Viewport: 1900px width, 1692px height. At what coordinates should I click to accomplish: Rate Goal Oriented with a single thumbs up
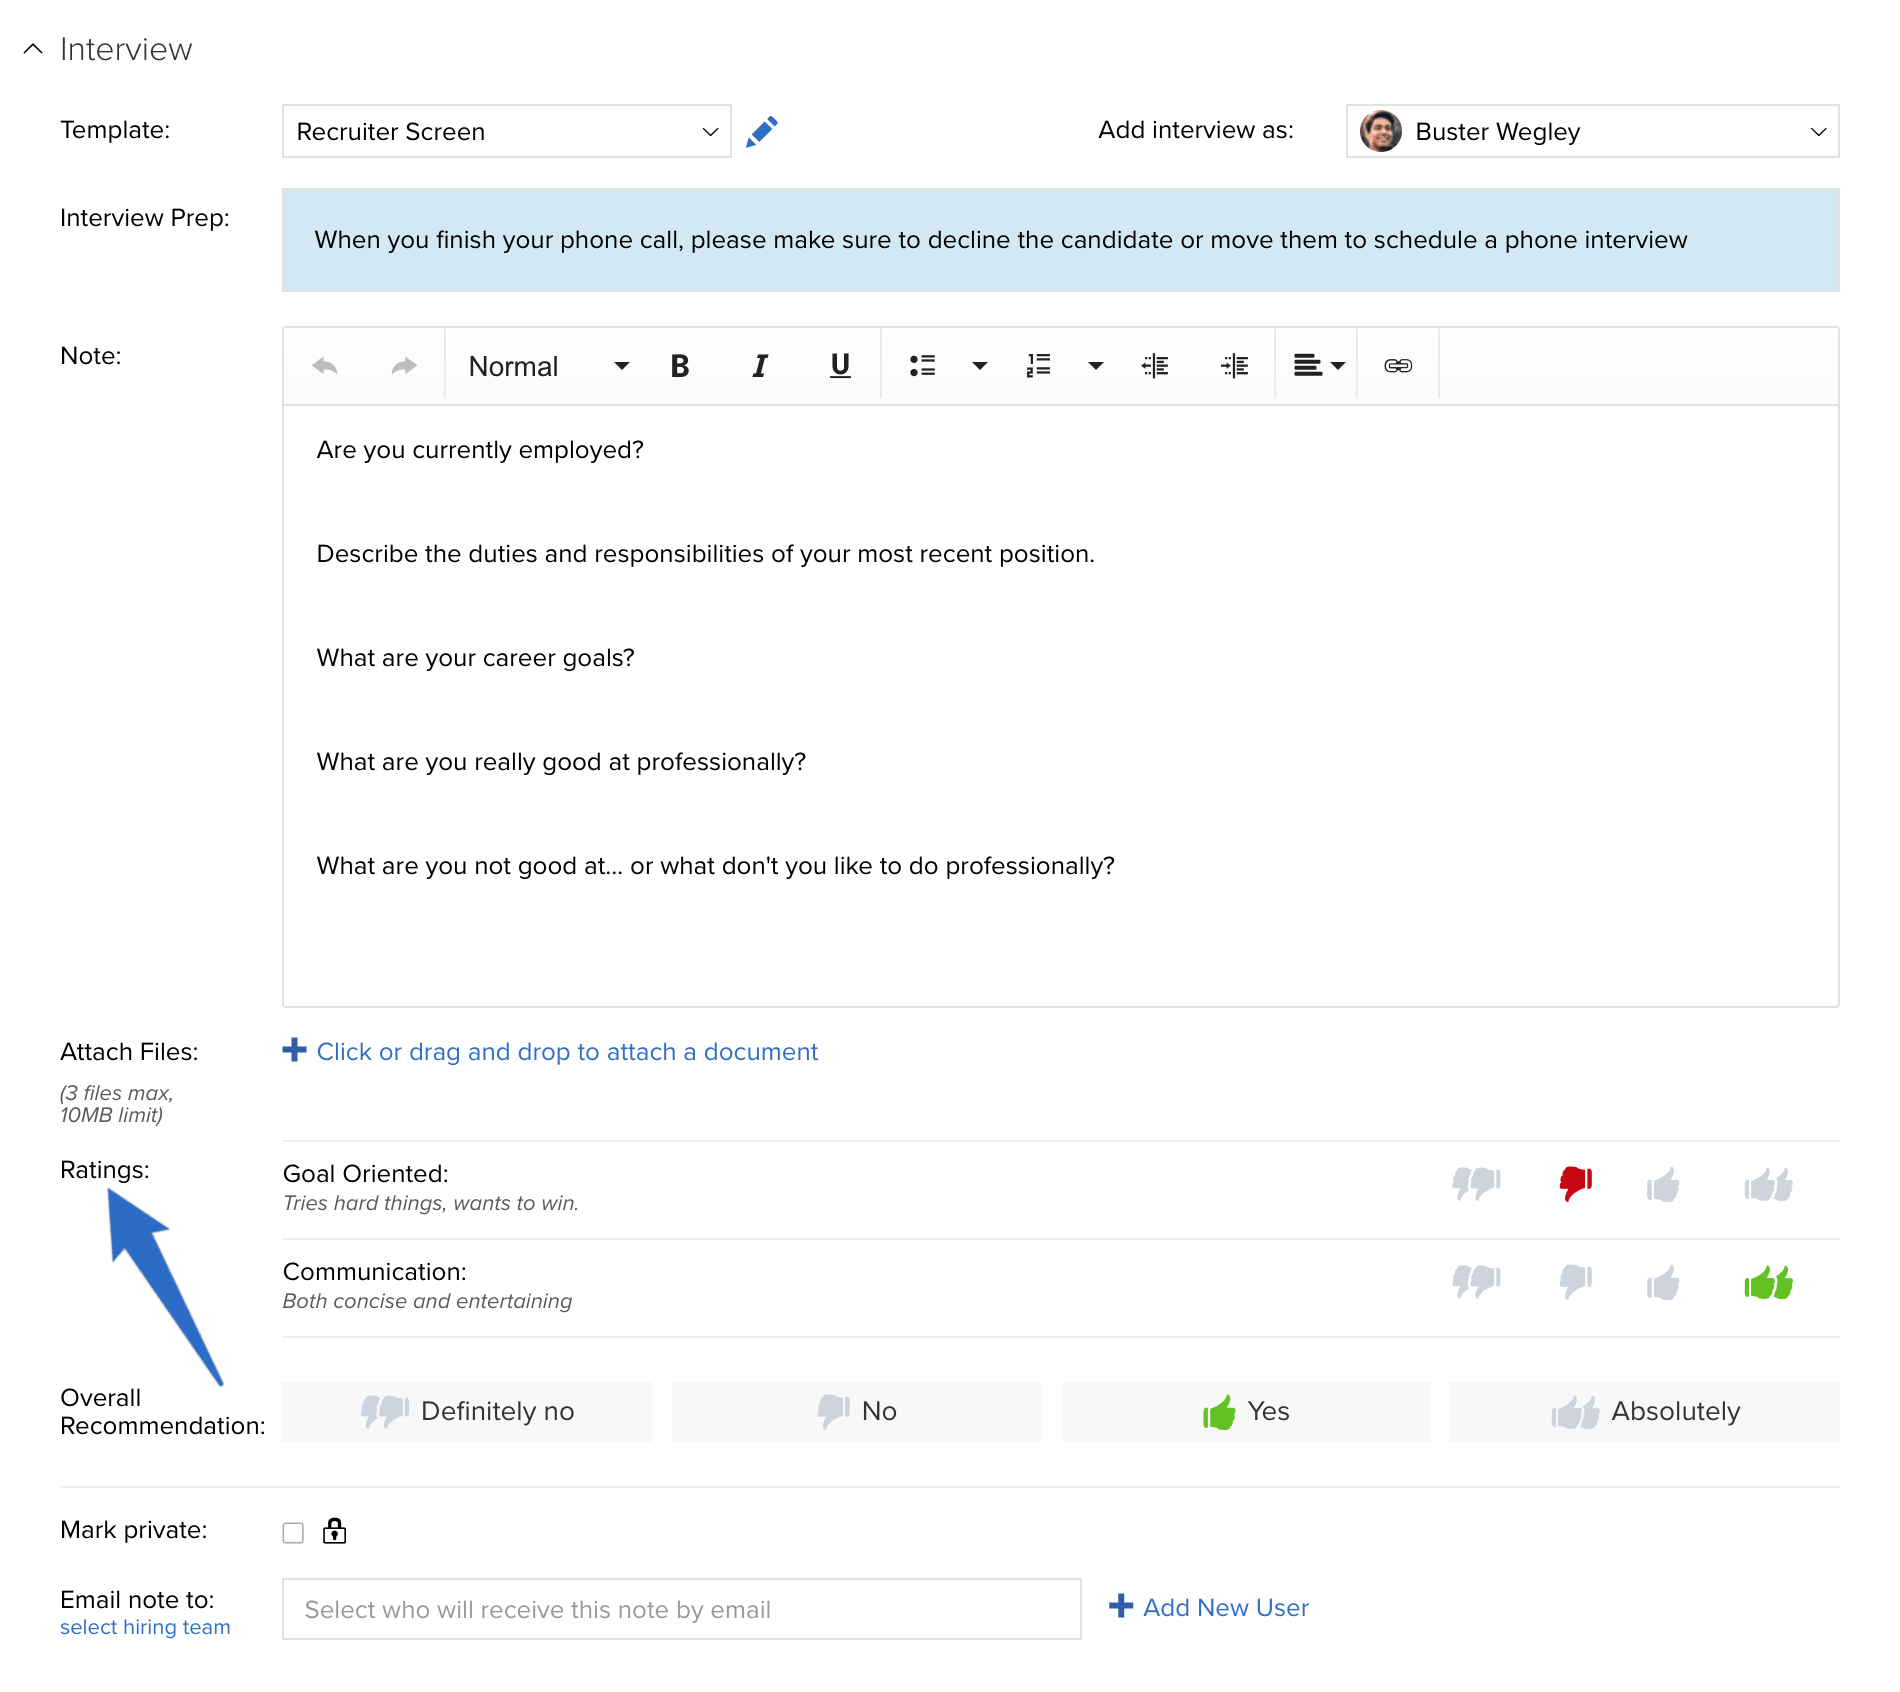[x=1663, y=1186]
